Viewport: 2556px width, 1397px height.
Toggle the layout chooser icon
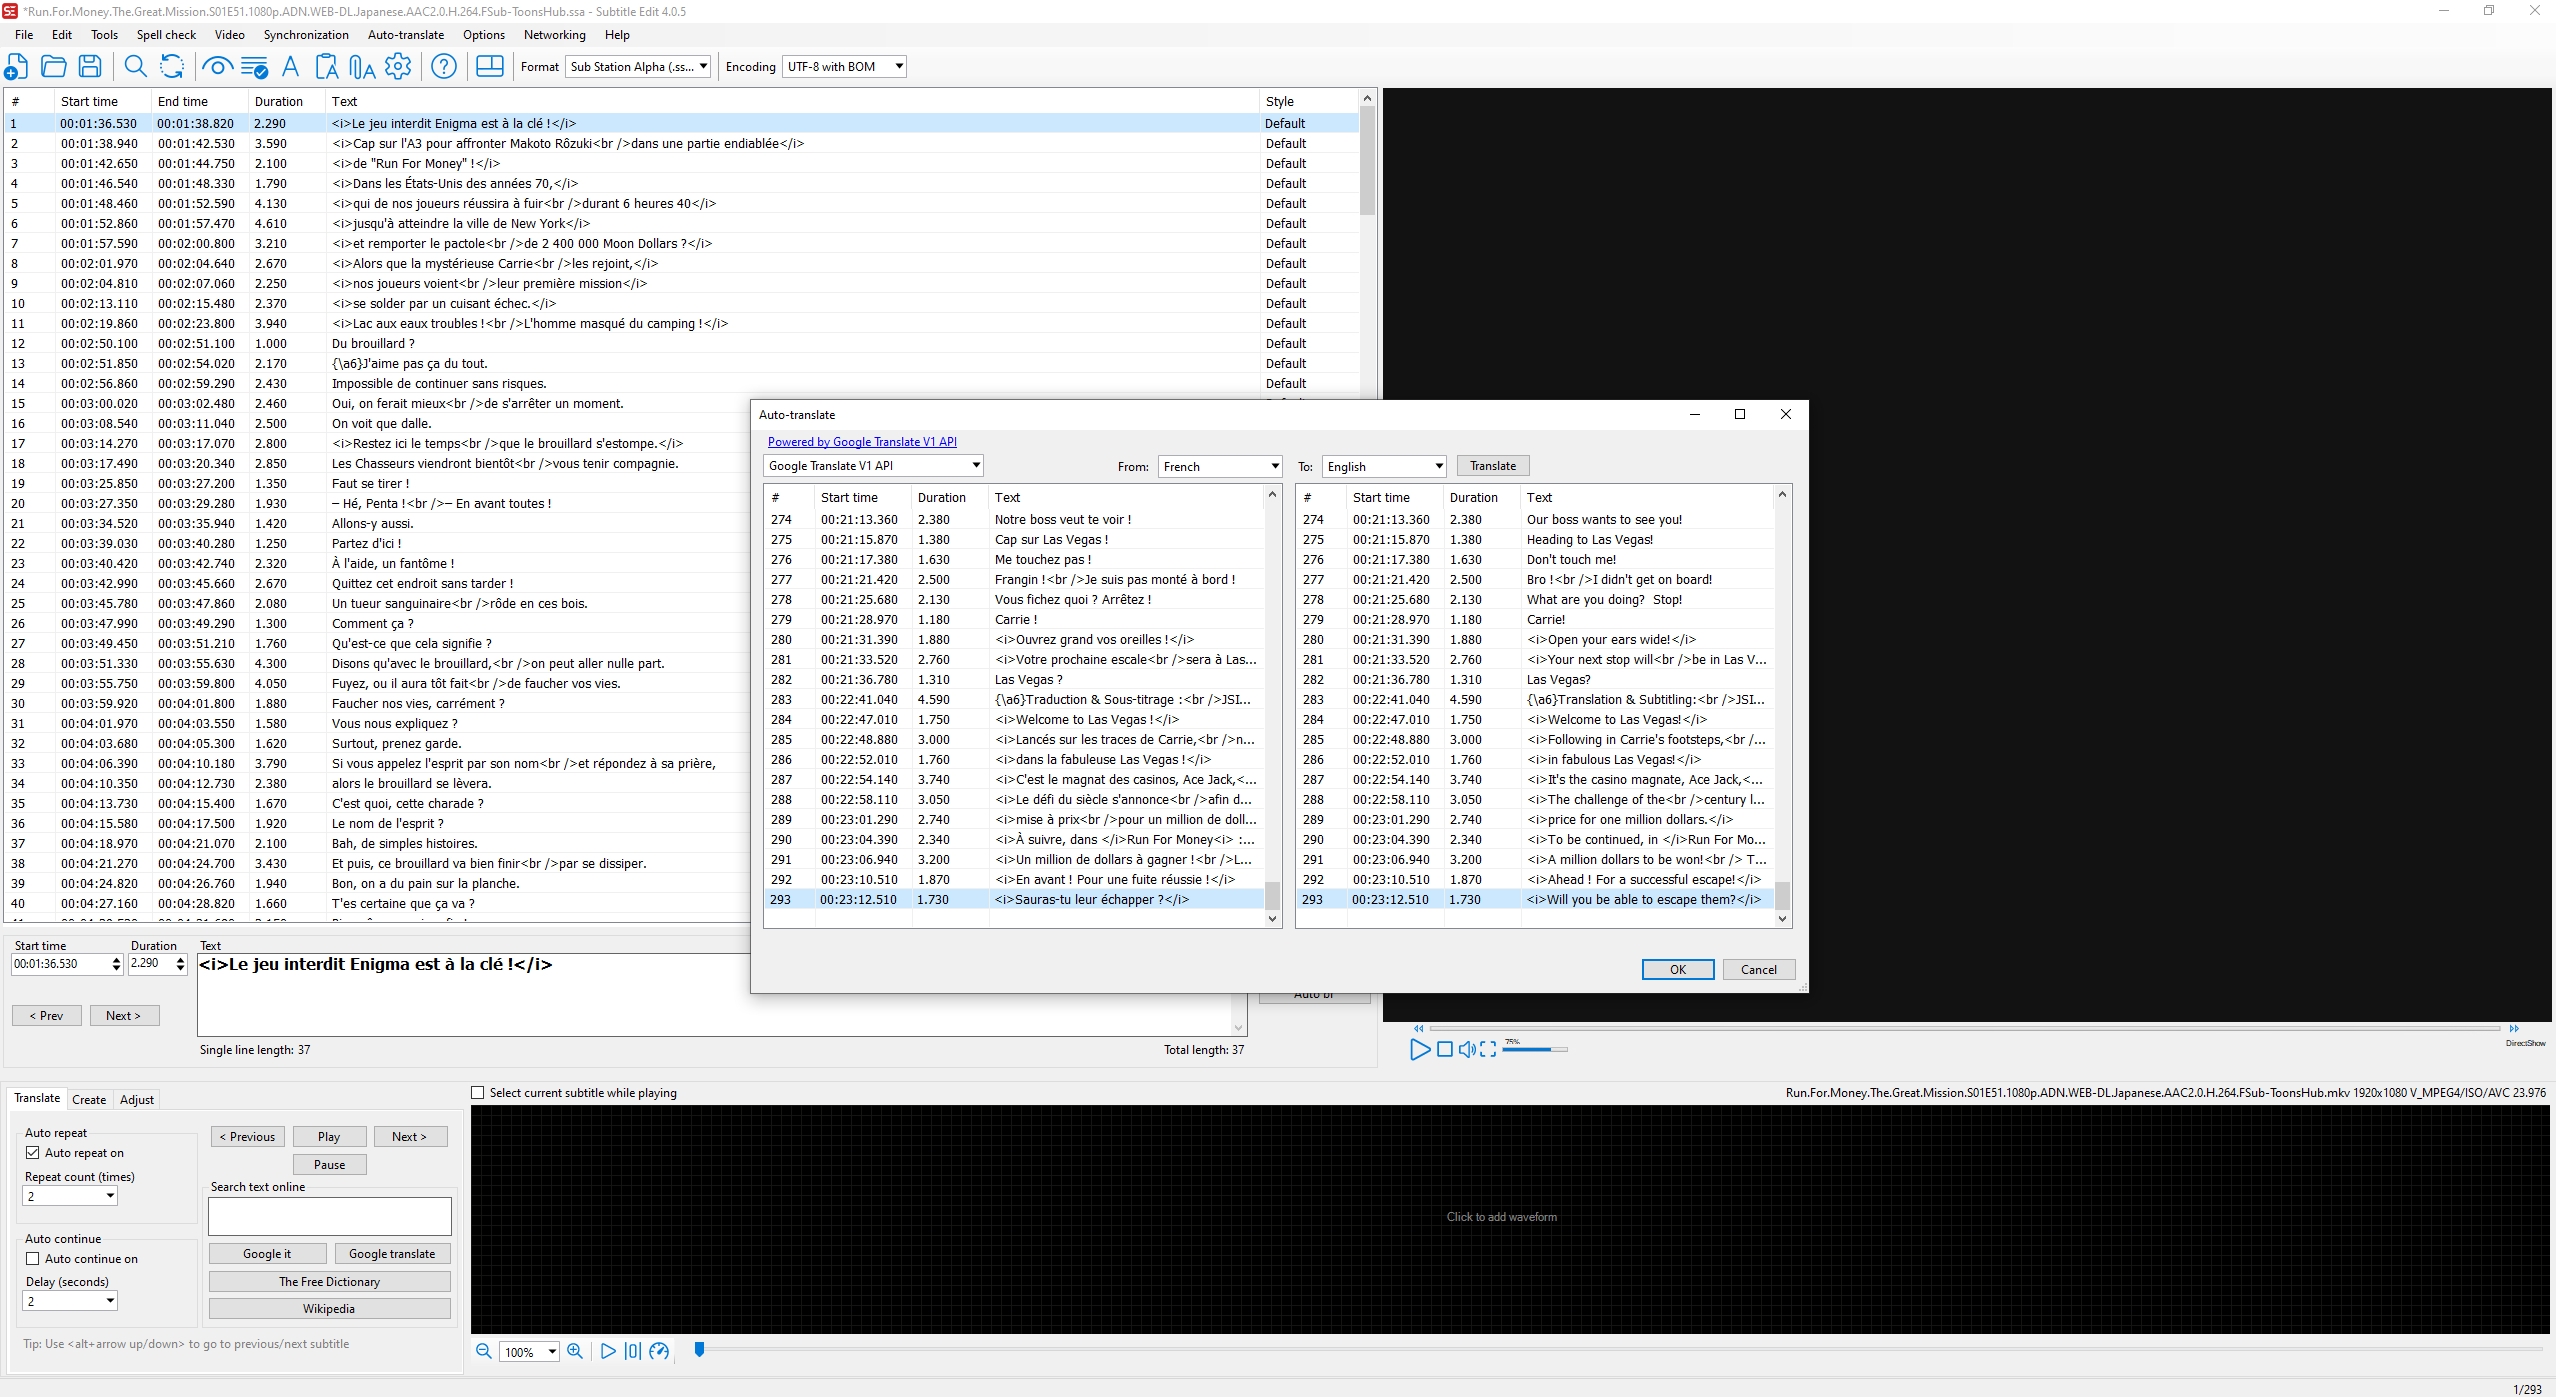tap(490, 67)
